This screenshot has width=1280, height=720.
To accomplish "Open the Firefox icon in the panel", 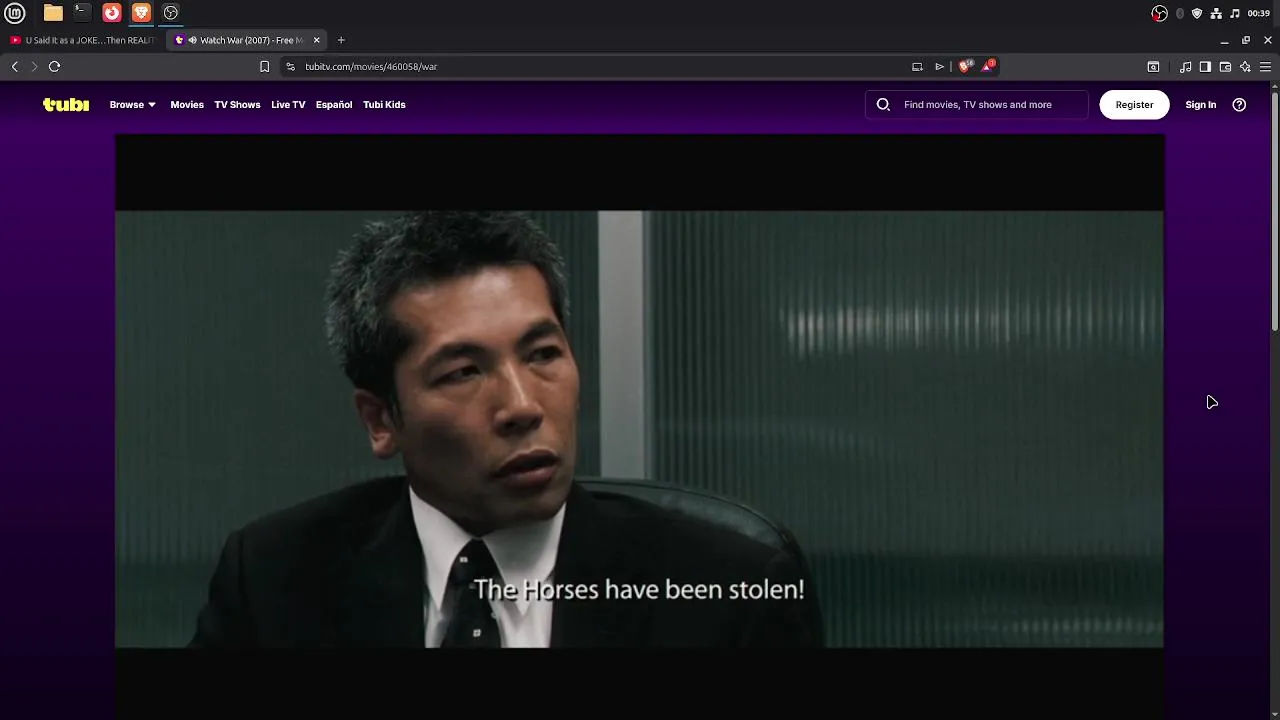I will coord(112,13).
